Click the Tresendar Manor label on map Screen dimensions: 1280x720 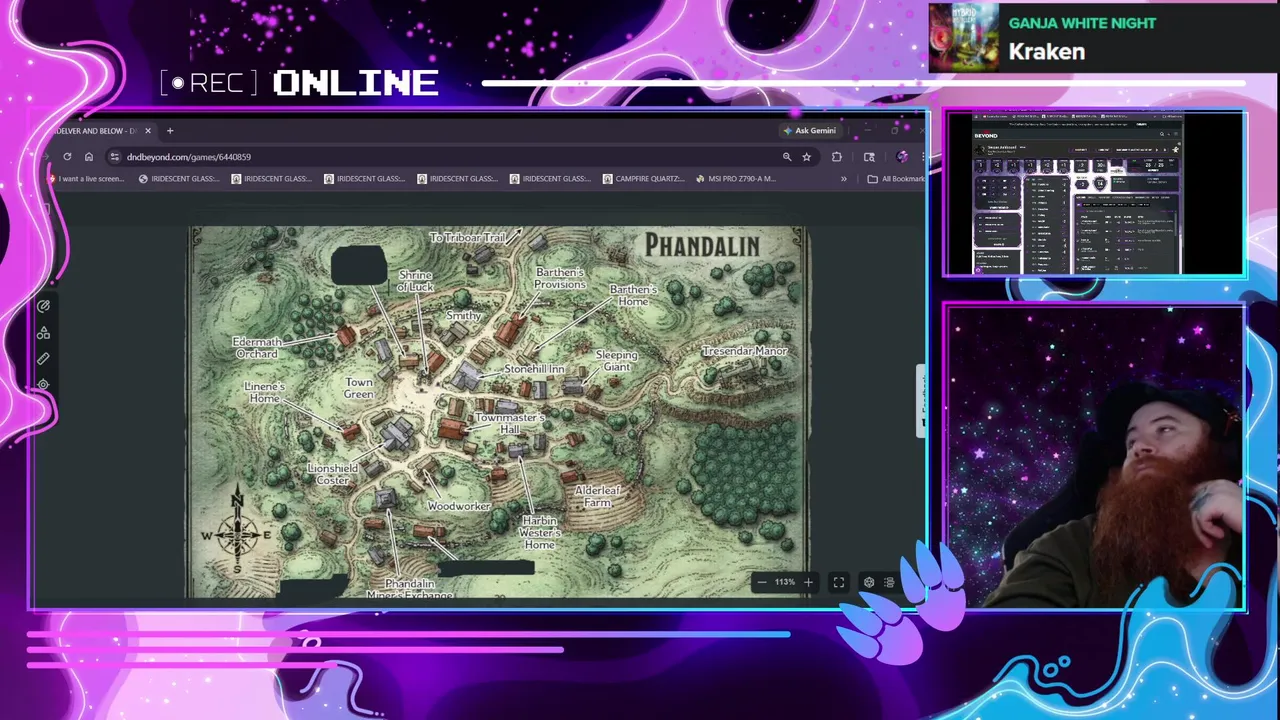(744, 351)
